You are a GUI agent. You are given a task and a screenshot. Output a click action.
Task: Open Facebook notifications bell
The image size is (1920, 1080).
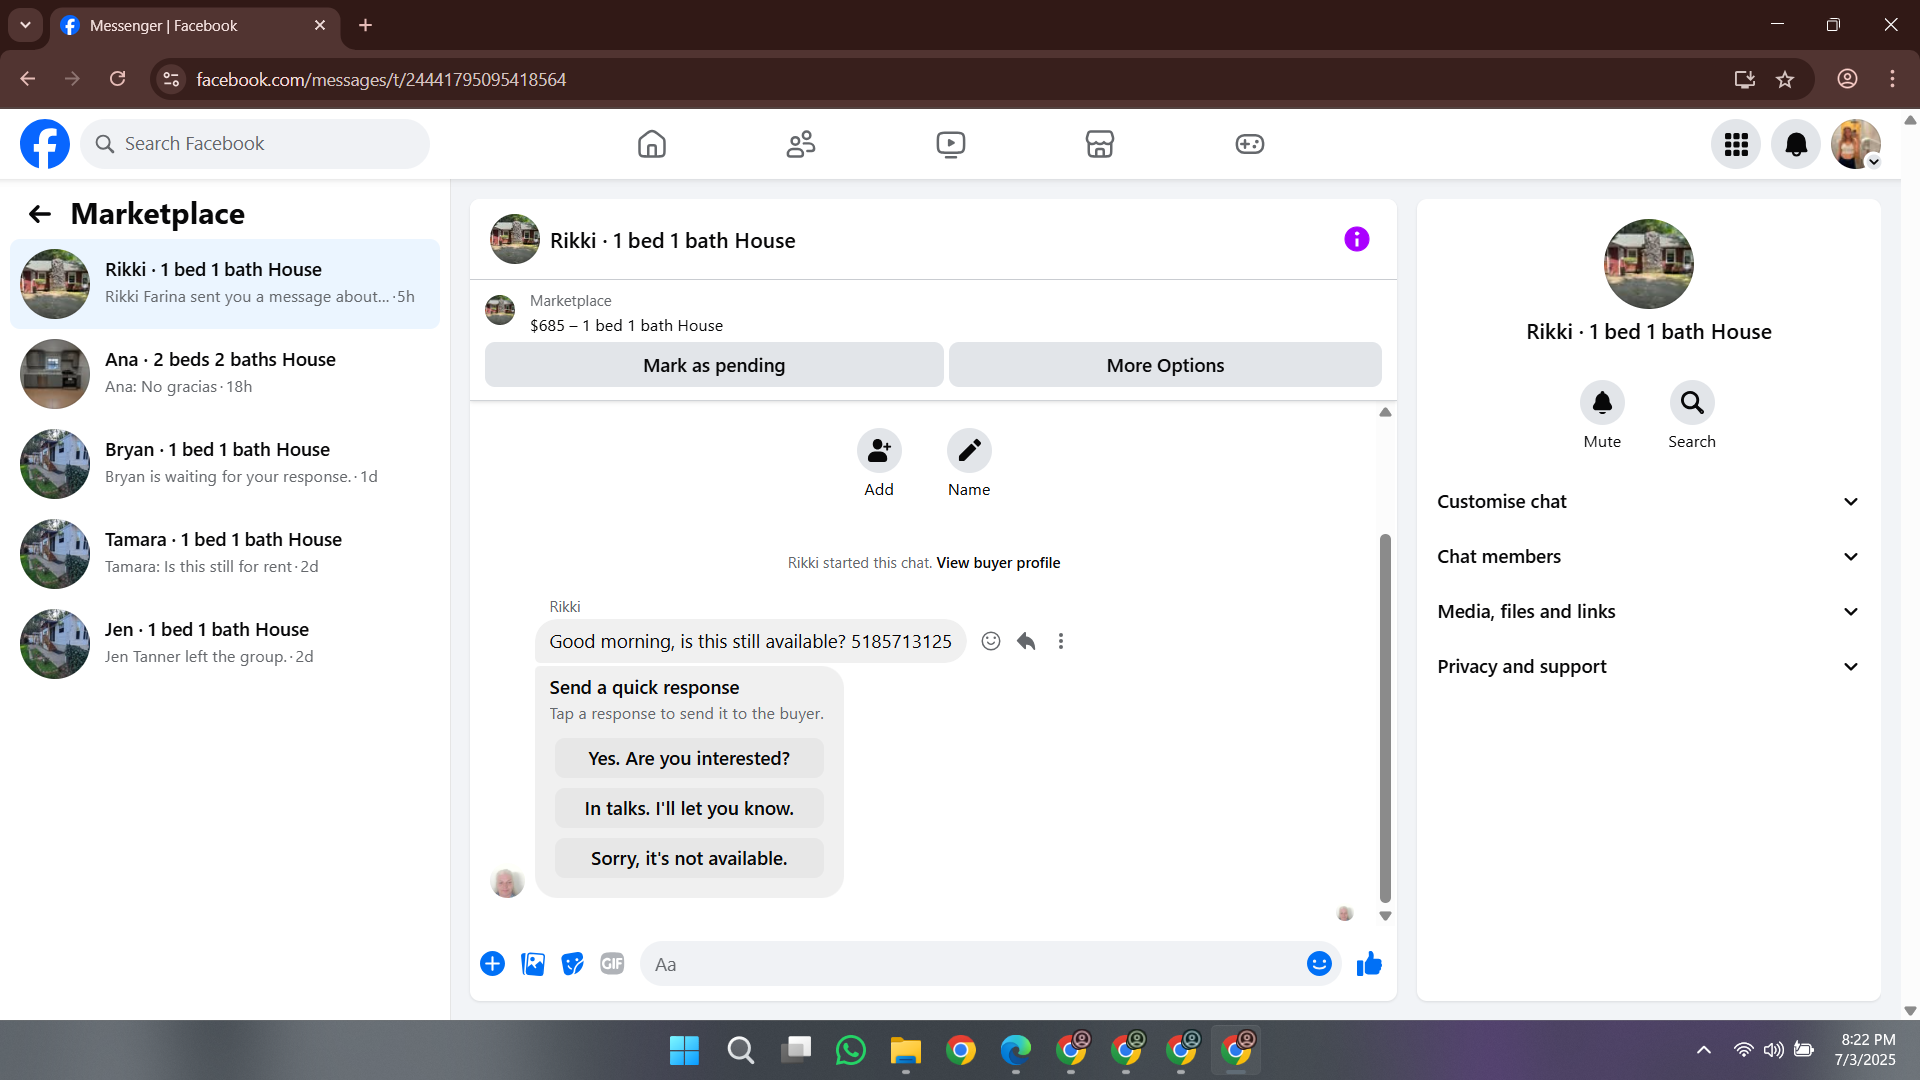[1796, 144]
